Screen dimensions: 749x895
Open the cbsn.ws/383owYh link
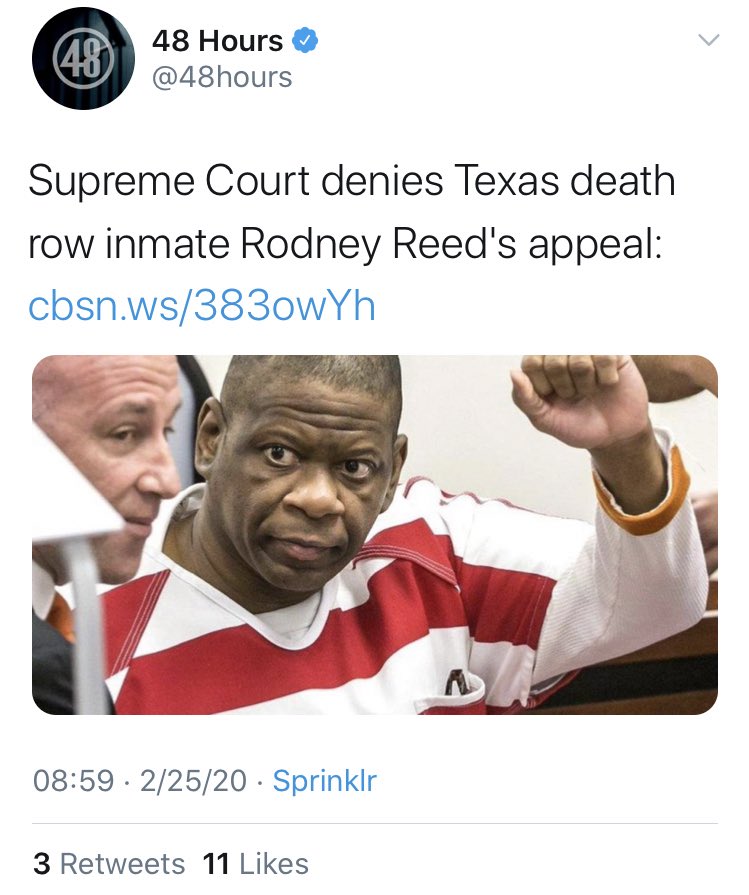202,305
